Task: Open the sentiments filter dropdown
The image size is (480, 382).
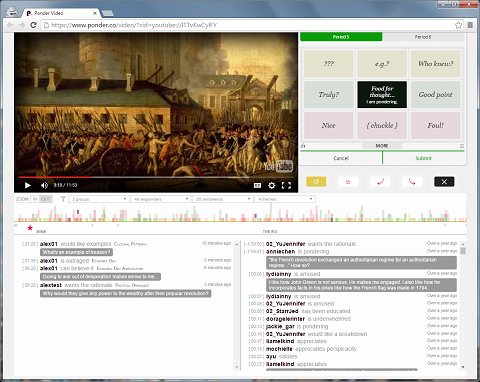Action: point(223,199)
